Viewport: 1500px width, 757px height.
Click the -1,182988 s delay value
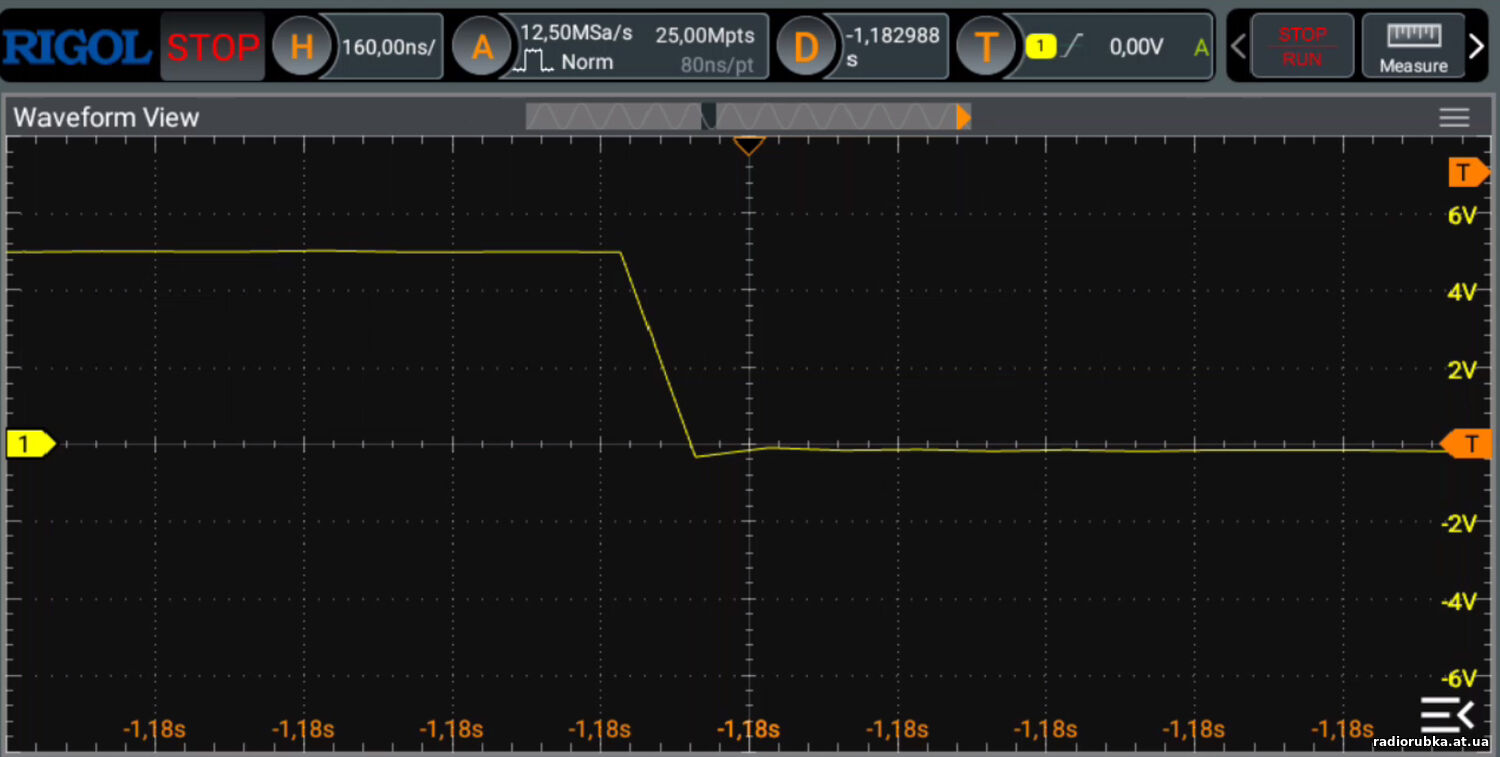tap(893, 46)
